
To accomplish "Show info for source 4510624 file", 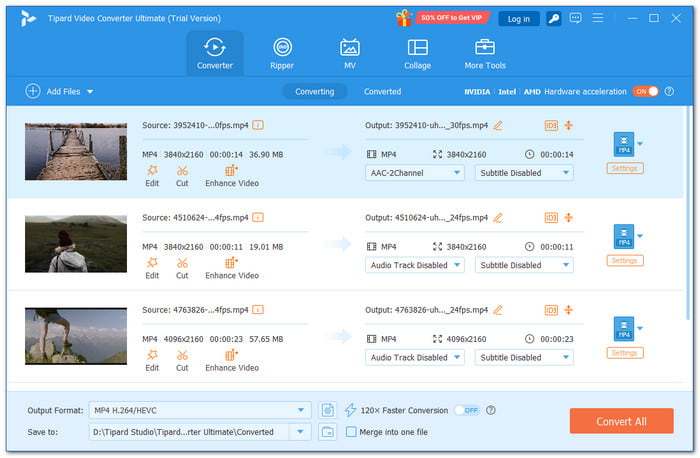I will [x=258, y=217].
